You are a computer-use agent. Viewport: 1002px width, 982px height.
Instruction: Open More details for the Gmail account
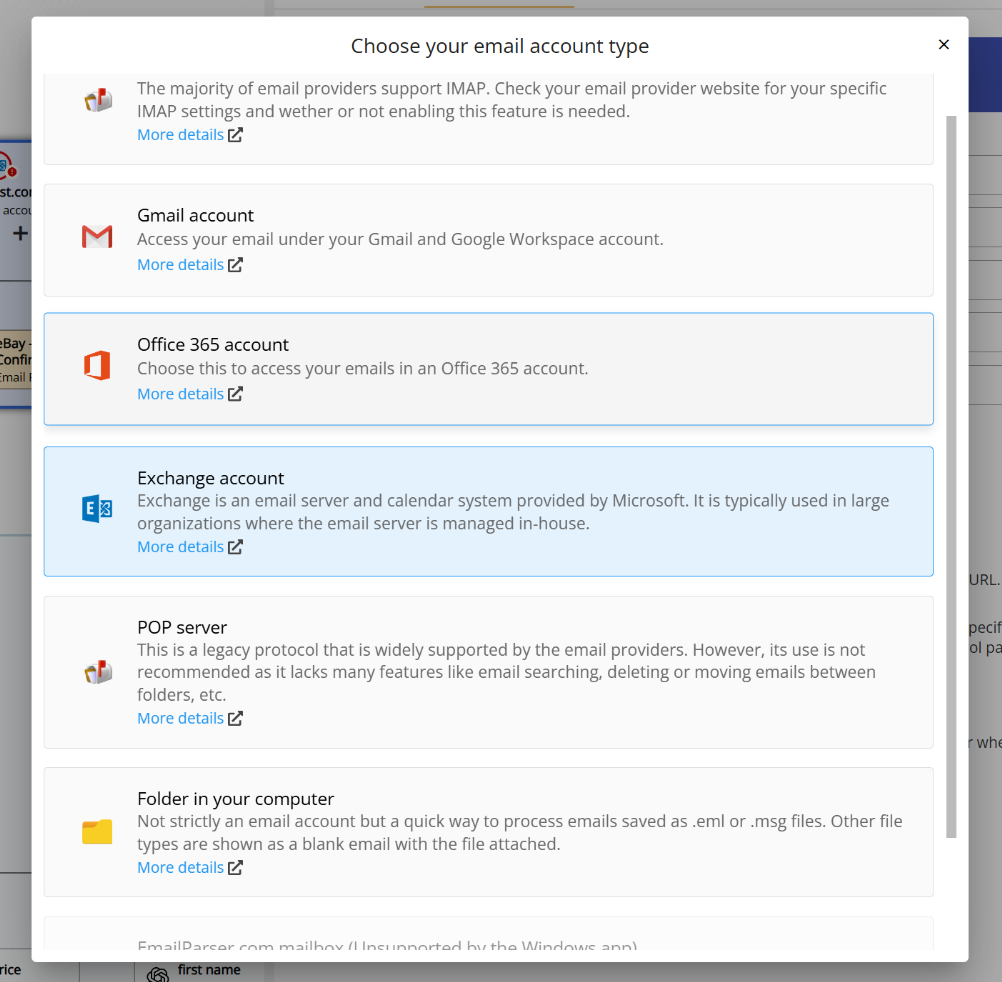pyautogui.click(x=180, y=264)
